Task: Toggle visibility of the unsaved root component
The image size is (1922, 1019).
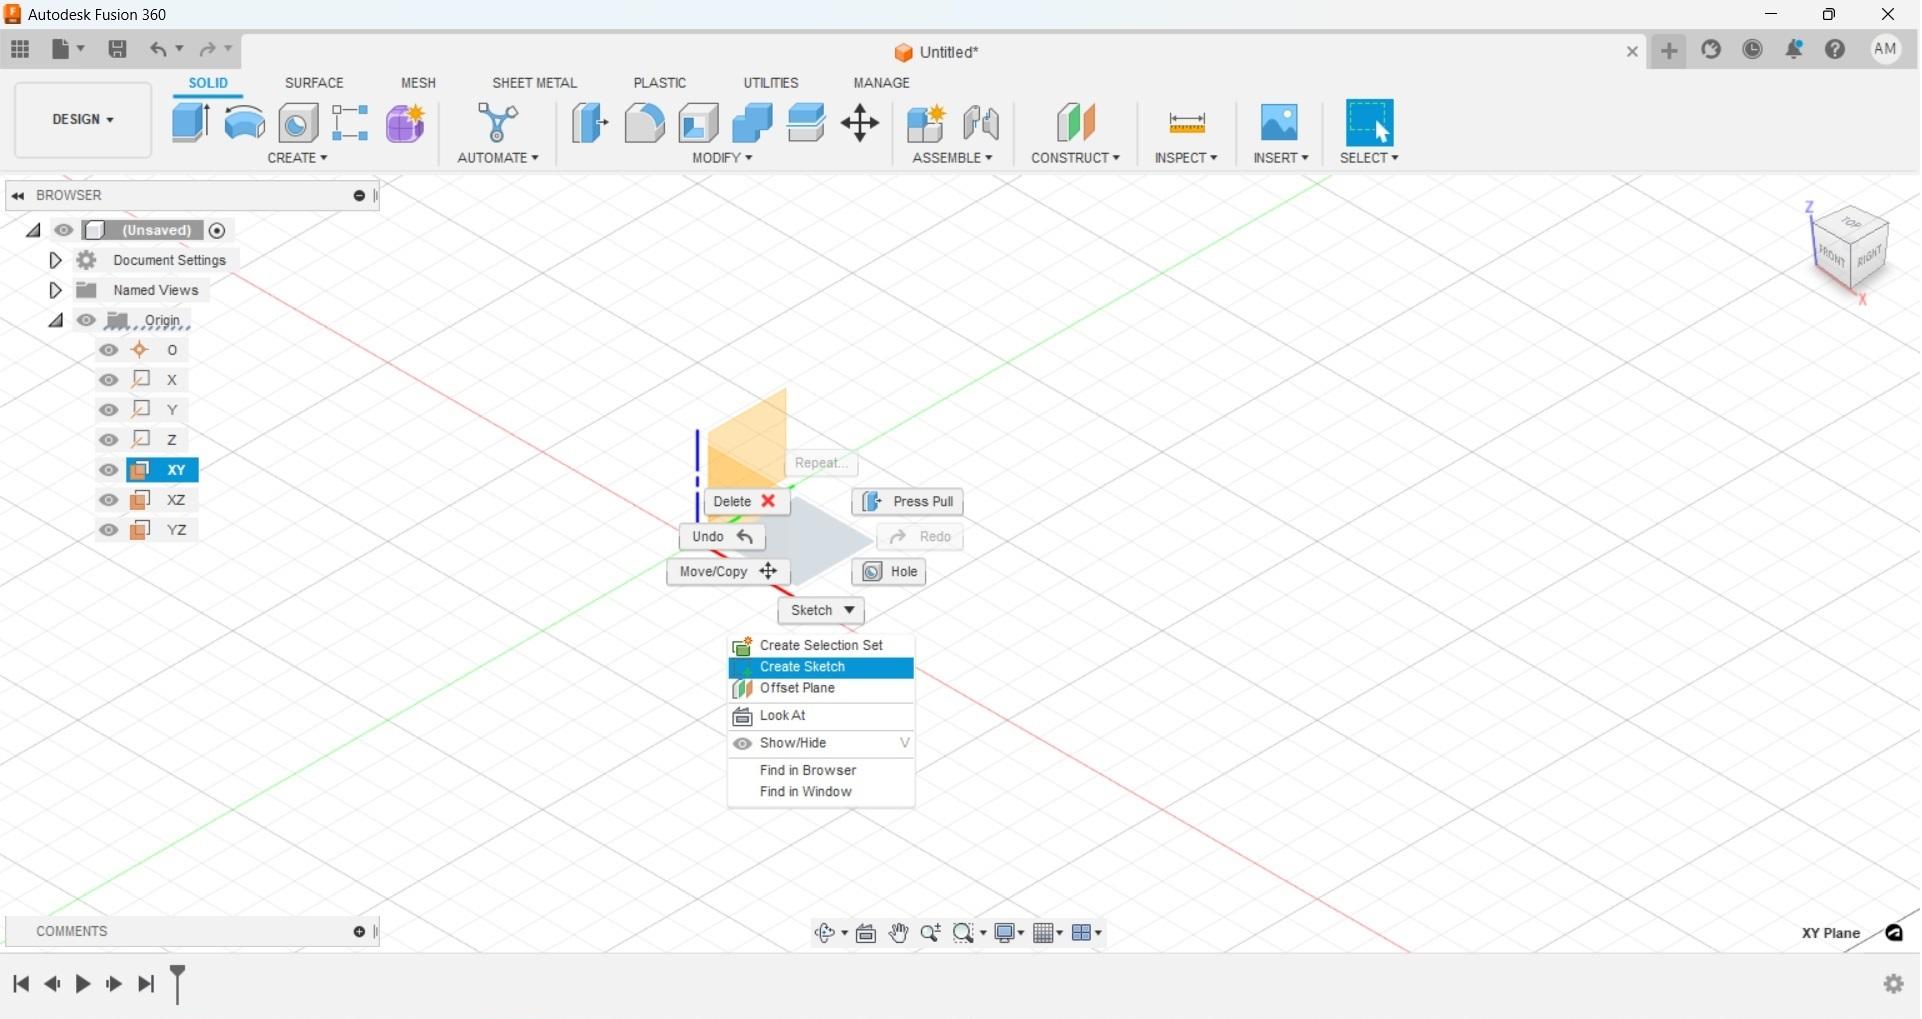Action: 64,231
